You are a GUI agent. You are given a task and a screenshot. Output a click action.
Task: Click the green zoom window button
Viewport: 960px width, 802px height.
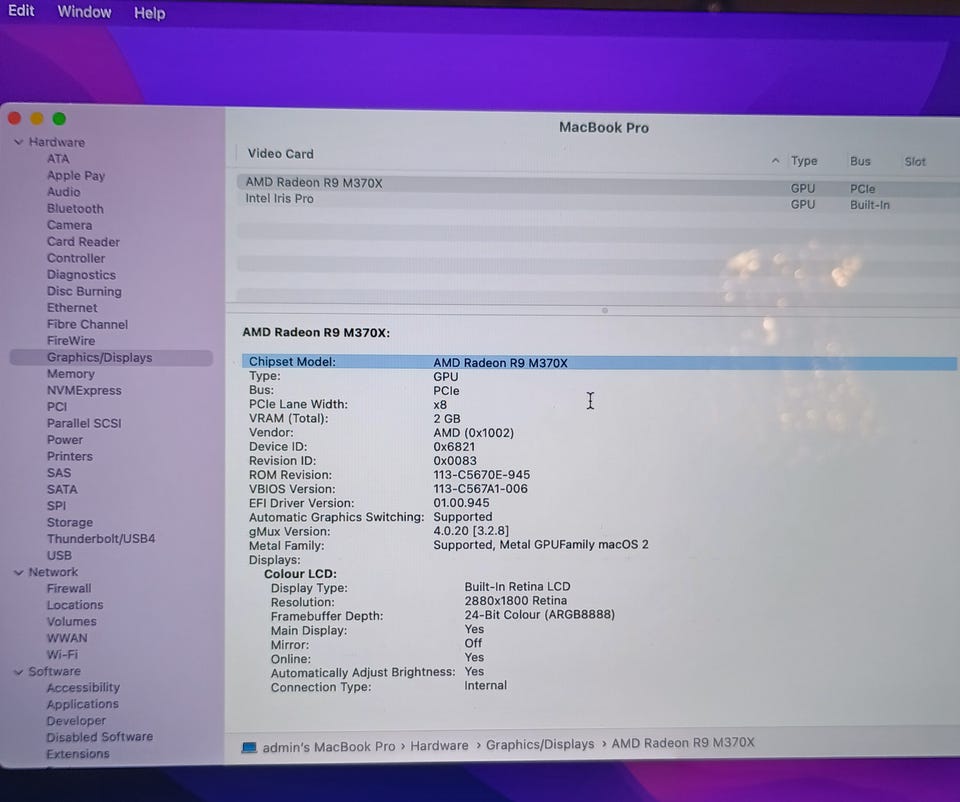coord(59,118)
